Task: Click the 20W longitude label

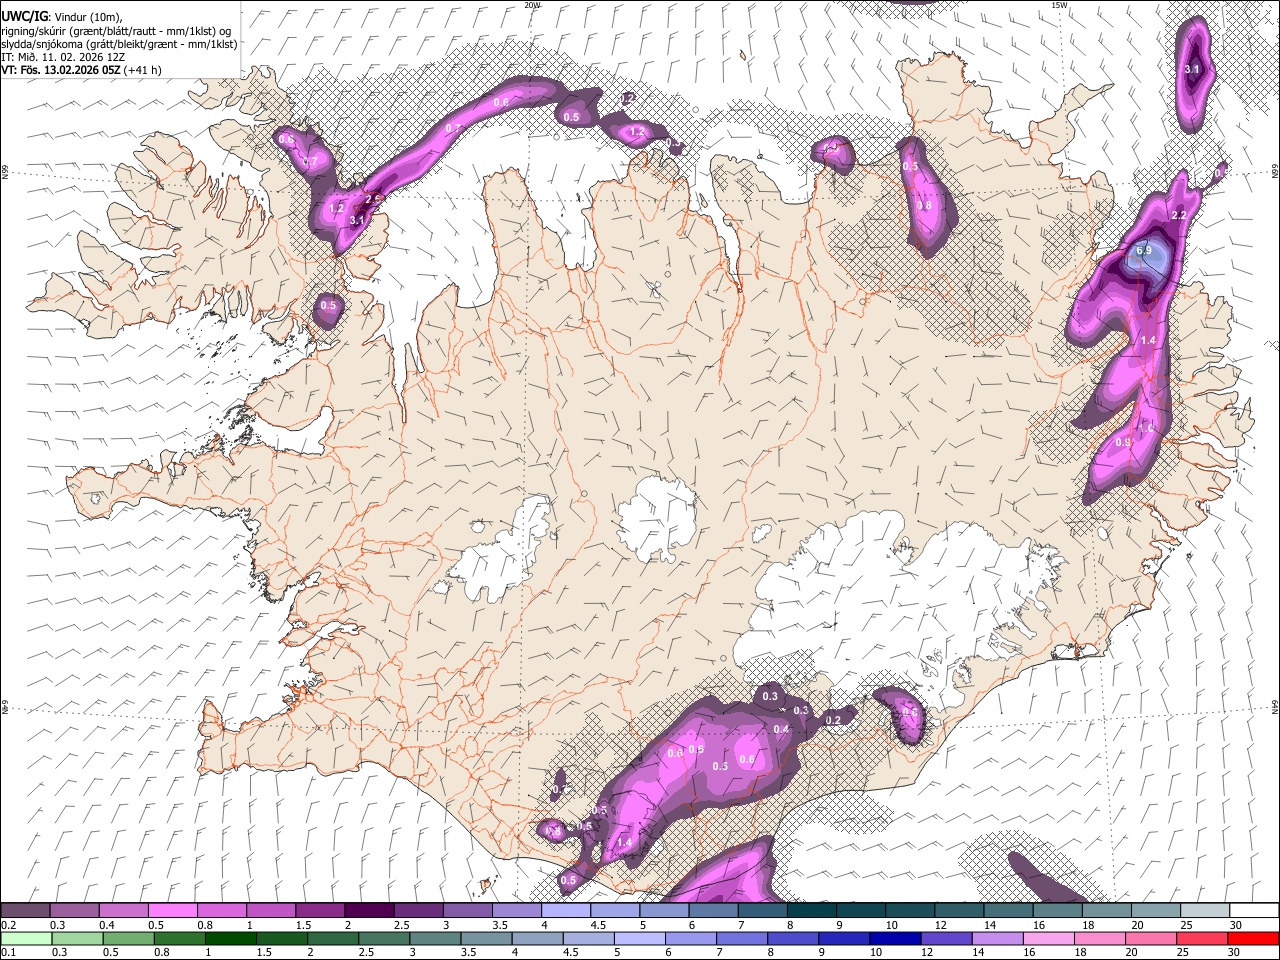Action: 532,5
